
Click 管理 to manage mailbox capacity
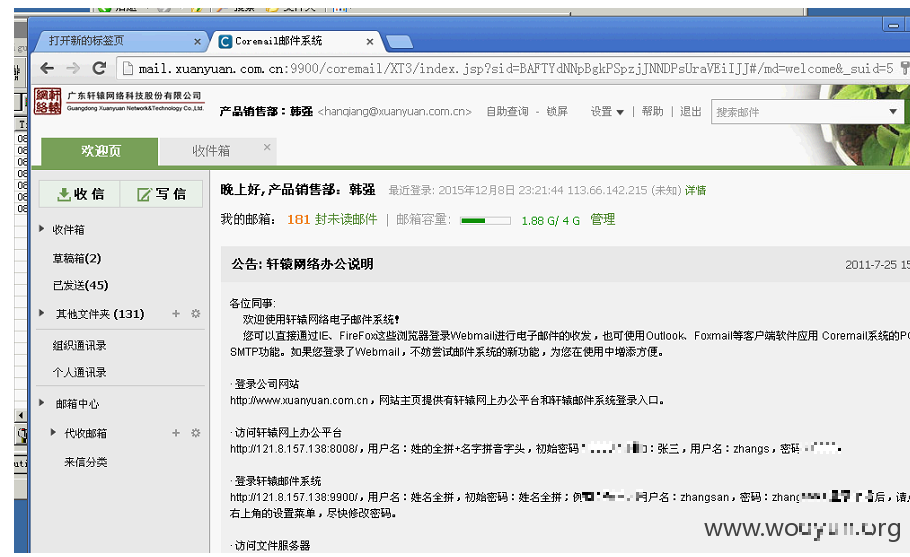click(602, 220)
